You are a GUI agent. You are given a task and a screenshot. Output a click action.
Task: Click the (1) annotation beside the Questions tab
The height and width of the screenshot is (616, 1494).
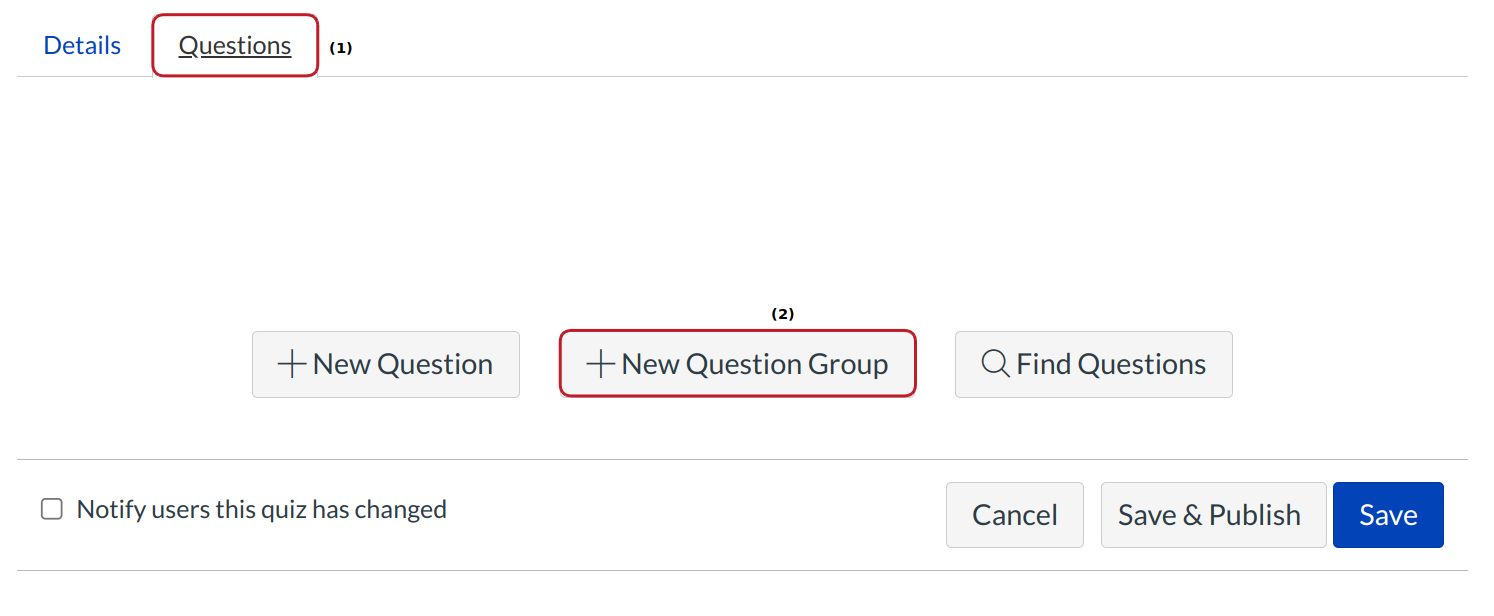click(341, 48)
